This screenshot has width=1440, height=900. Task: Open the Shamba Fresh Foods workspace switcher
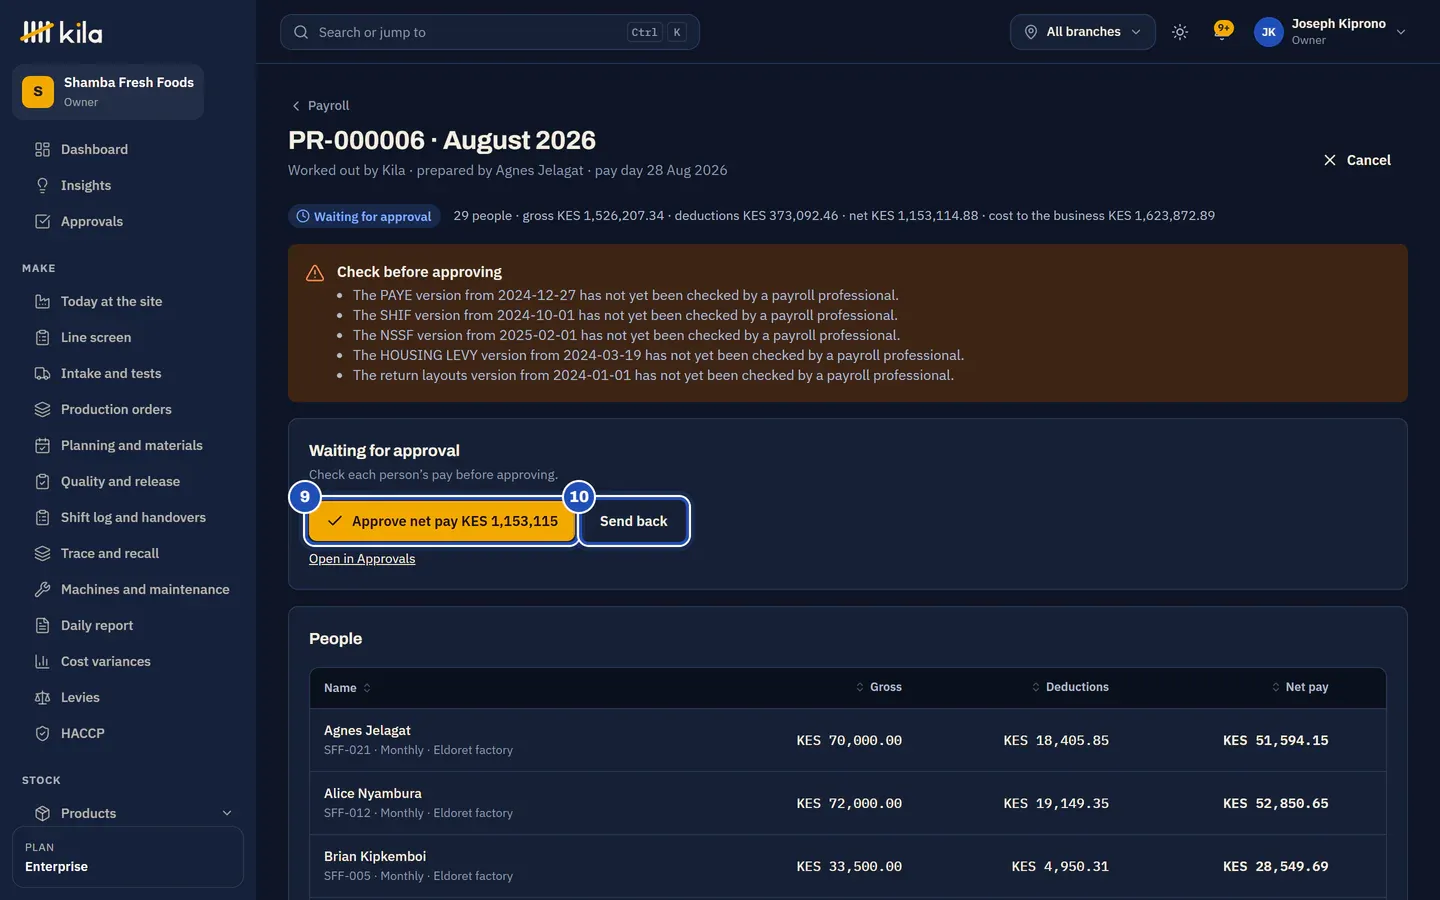(108, 92)
